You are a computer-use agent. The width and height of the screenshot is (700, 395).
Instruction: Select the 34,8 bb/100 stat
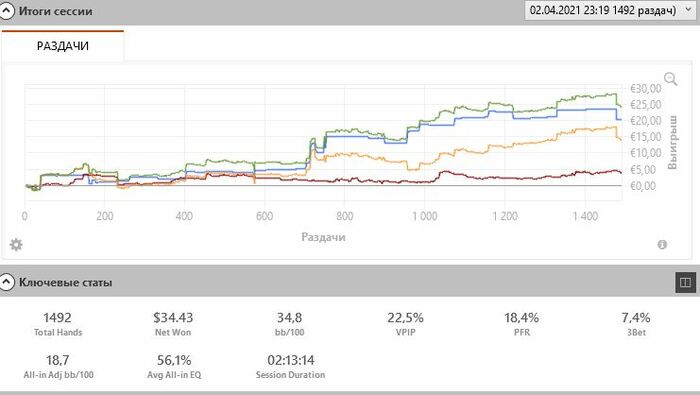click(289, 324)
